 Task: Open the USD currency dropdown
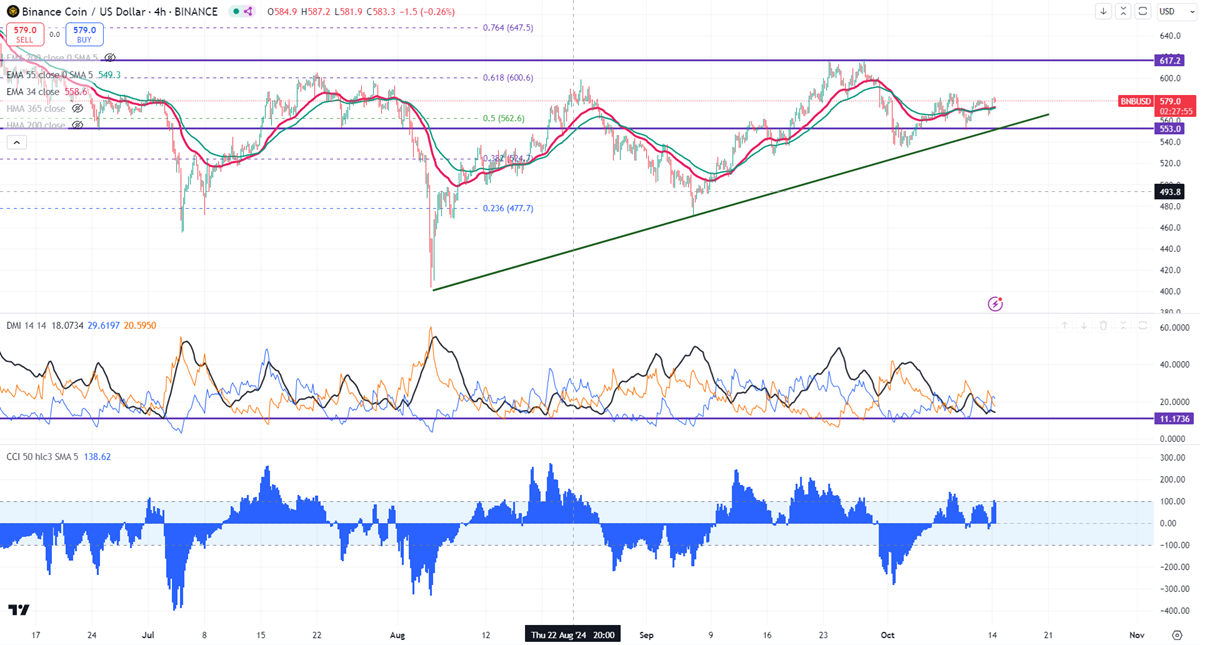click(x=1177, y=11)
